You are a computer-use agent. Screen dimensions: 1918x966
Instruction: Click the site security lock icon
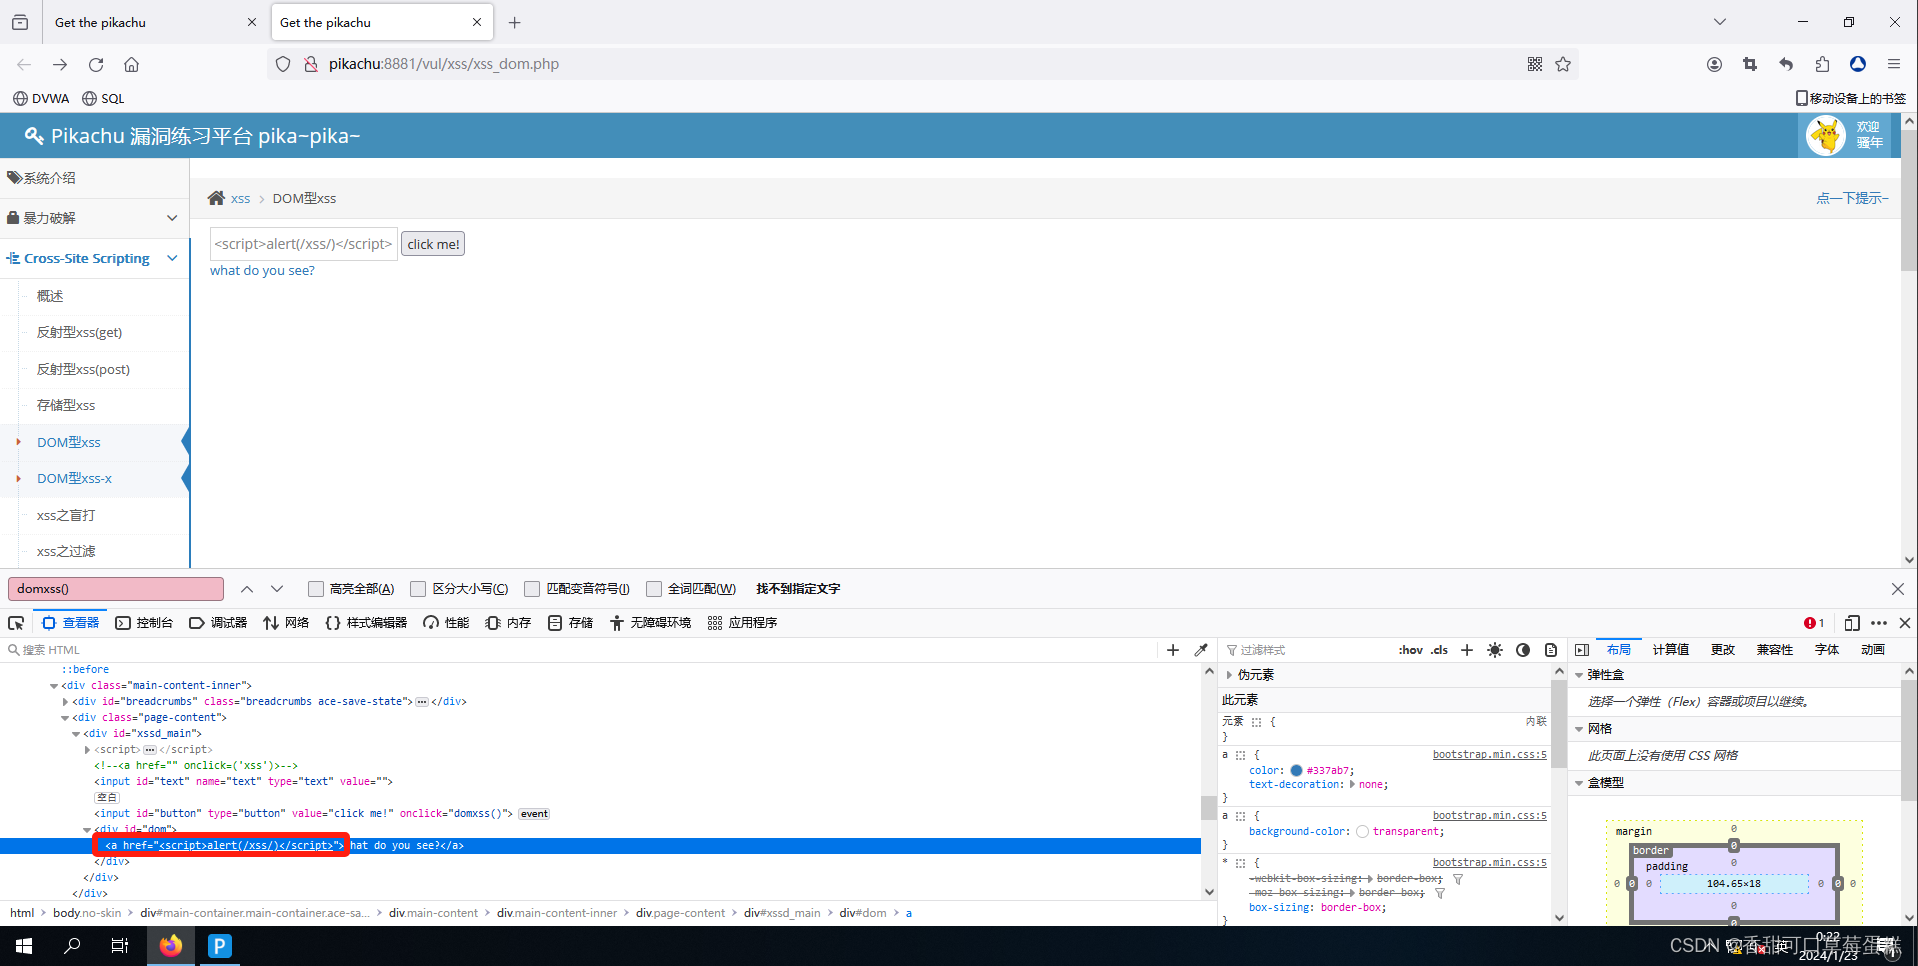[x=311, y=64]
